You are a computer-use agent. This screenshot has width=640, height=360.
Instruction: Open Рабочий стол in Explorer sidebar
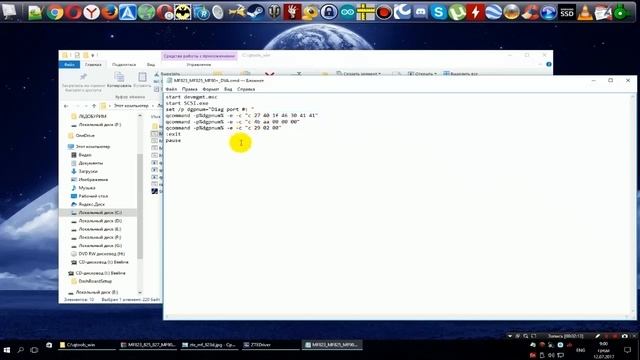click(93, 196)
